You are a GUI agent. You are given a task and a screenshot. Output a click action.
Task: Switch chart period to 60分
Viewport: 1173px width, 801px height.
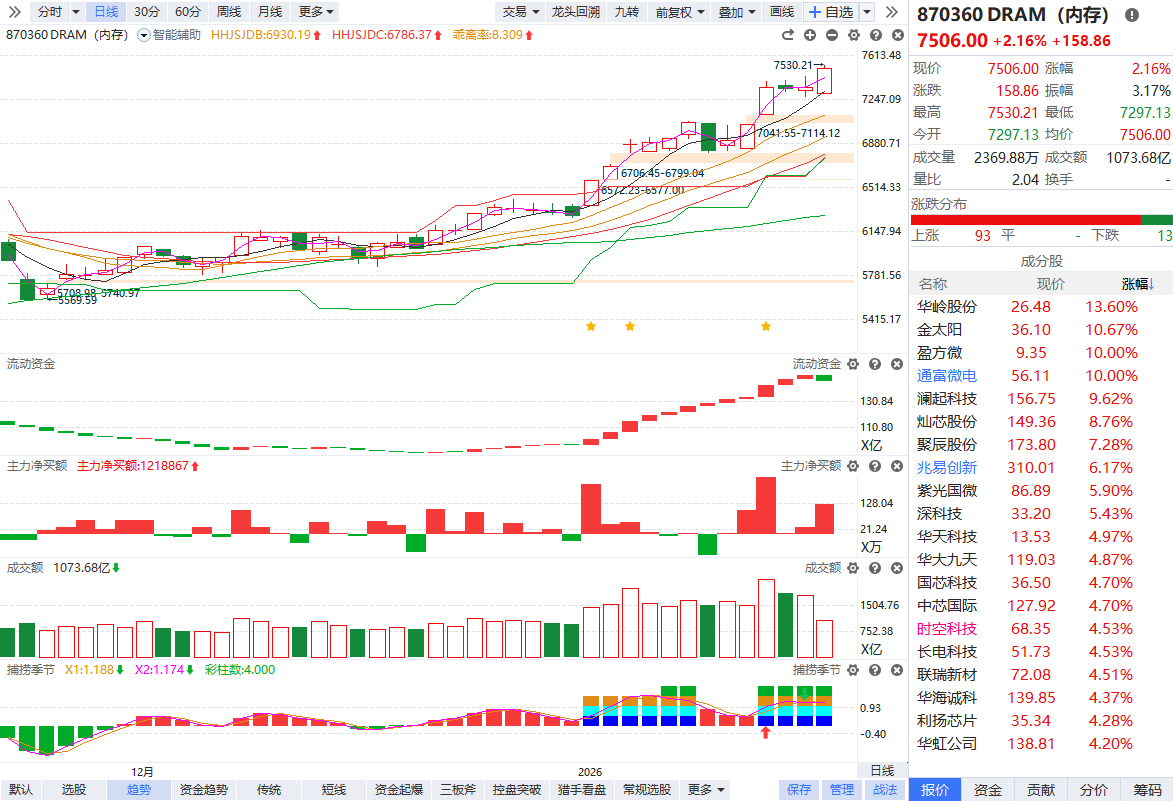point(187,12)
